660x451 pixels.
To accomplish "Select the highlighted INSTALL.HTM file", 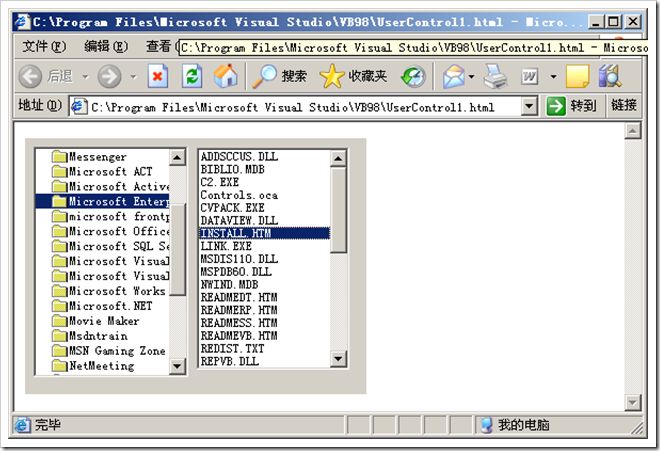I will point(264,233).
